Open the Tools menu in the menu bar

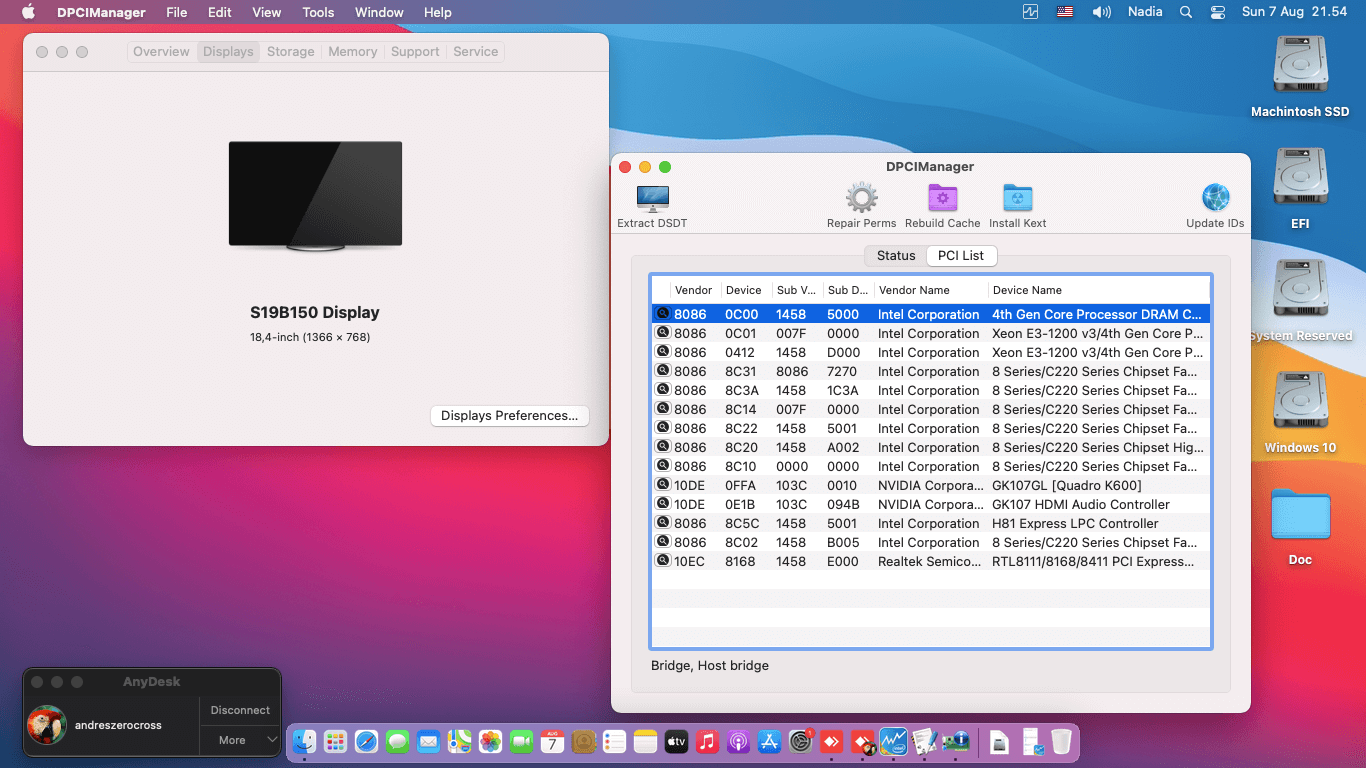tap(318, 12)
